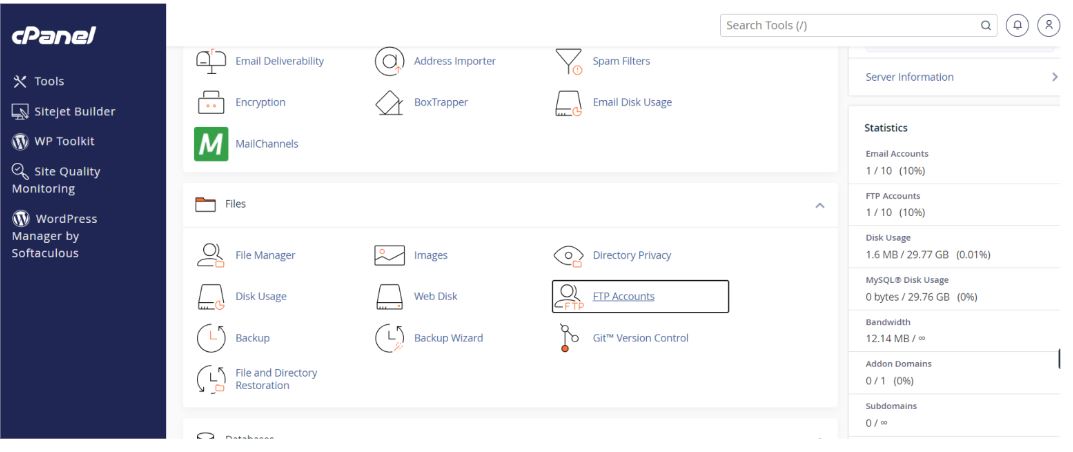The image size is (1073, 452).
Task: Click the notifications bell icon
Action: pyautogui.click(x=1018, y=25)
